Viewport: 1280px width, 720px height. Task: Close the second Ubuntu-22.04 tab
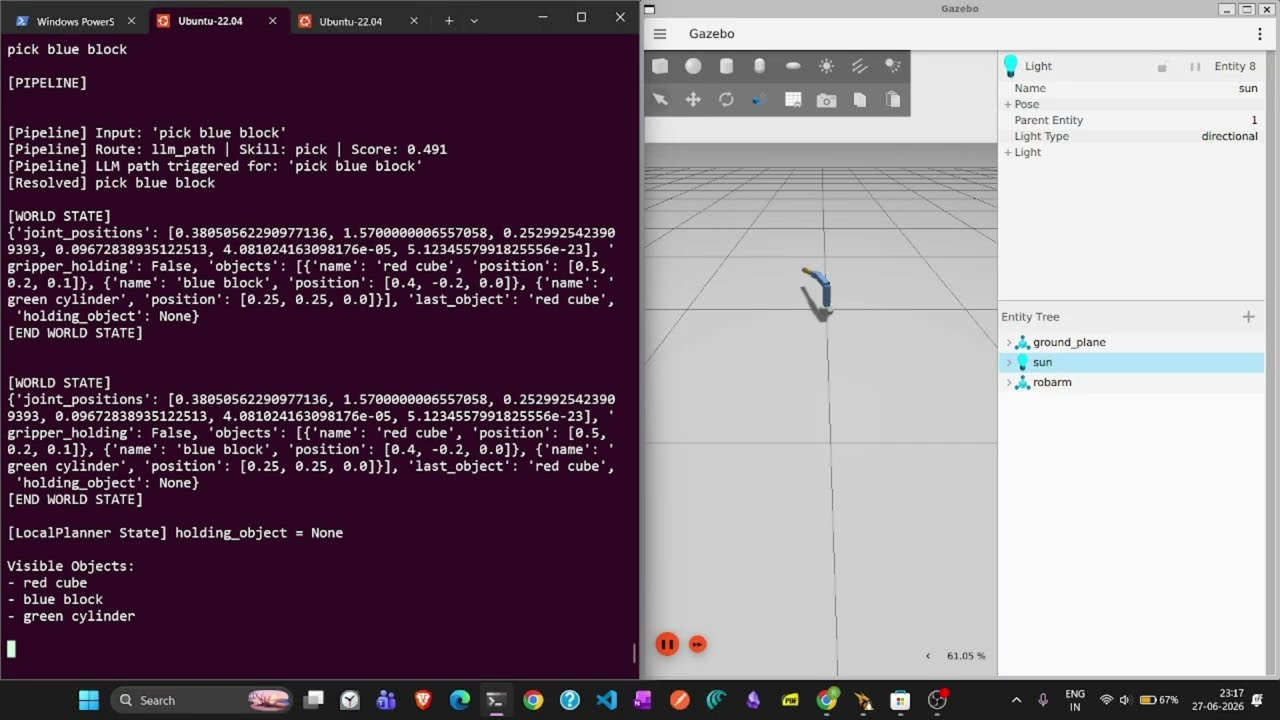[414, 21]
